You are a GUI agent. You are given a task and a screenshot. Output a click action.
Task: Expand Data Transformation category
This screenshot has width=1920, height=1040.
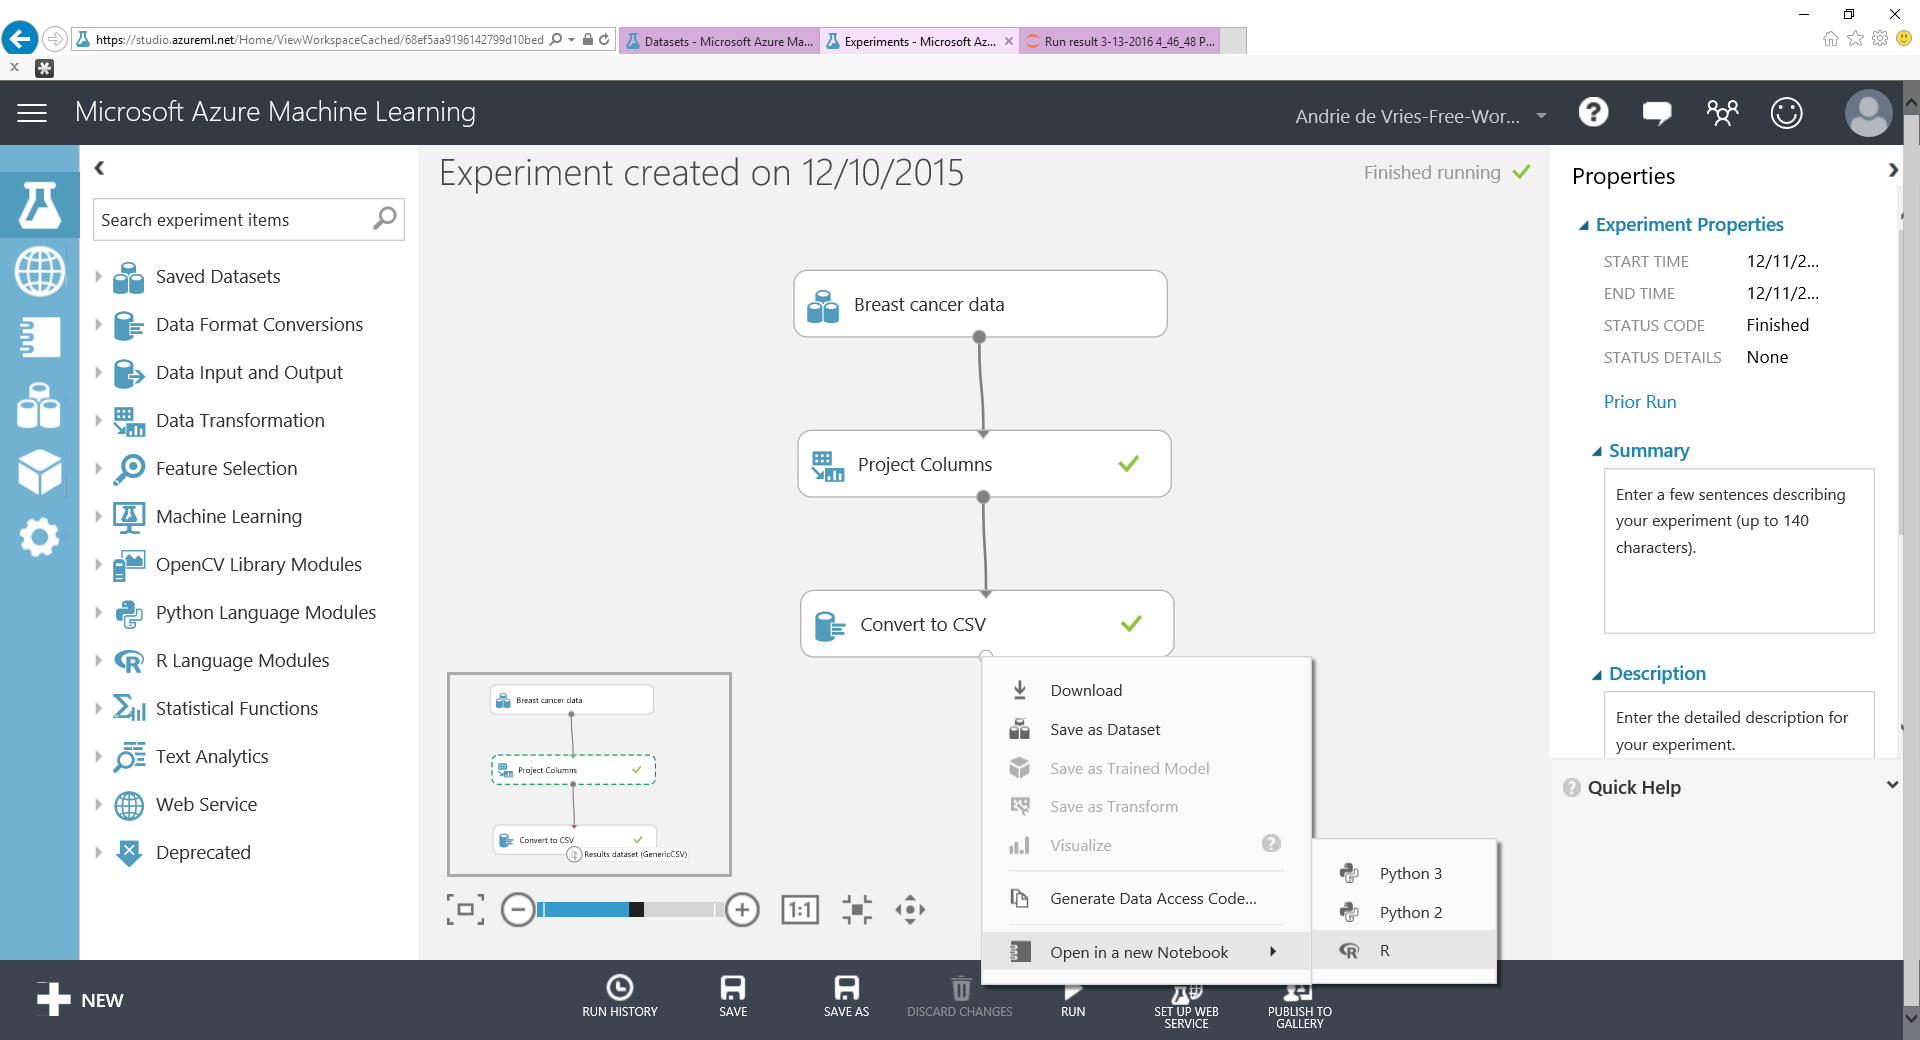coord(98,420)
